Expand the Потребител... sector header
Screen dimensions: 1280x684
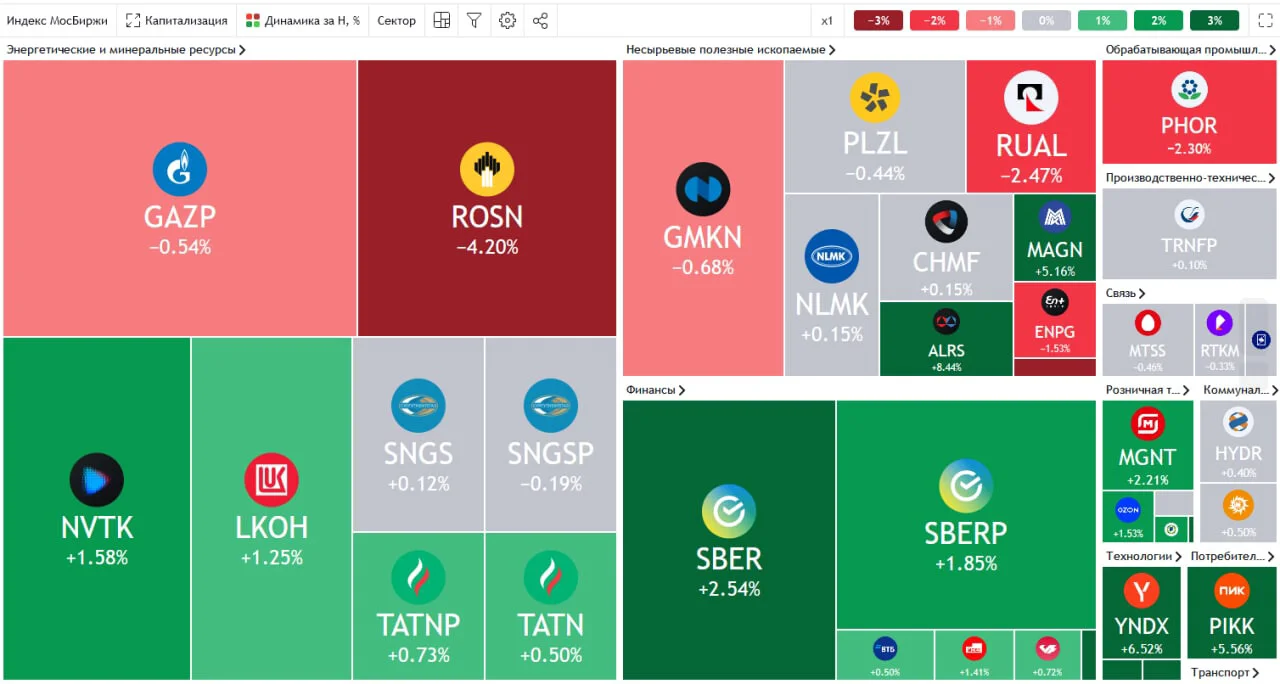1233,556
